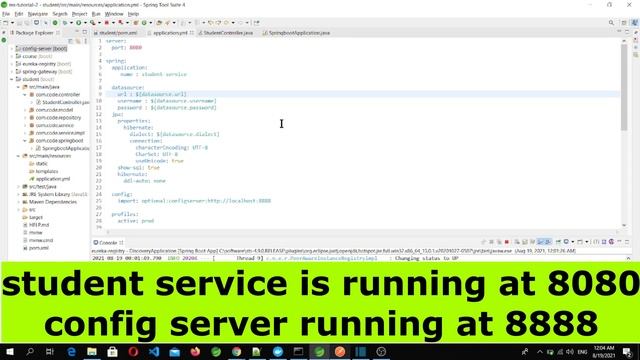Select mvnw.cmd file

(38, 240)
